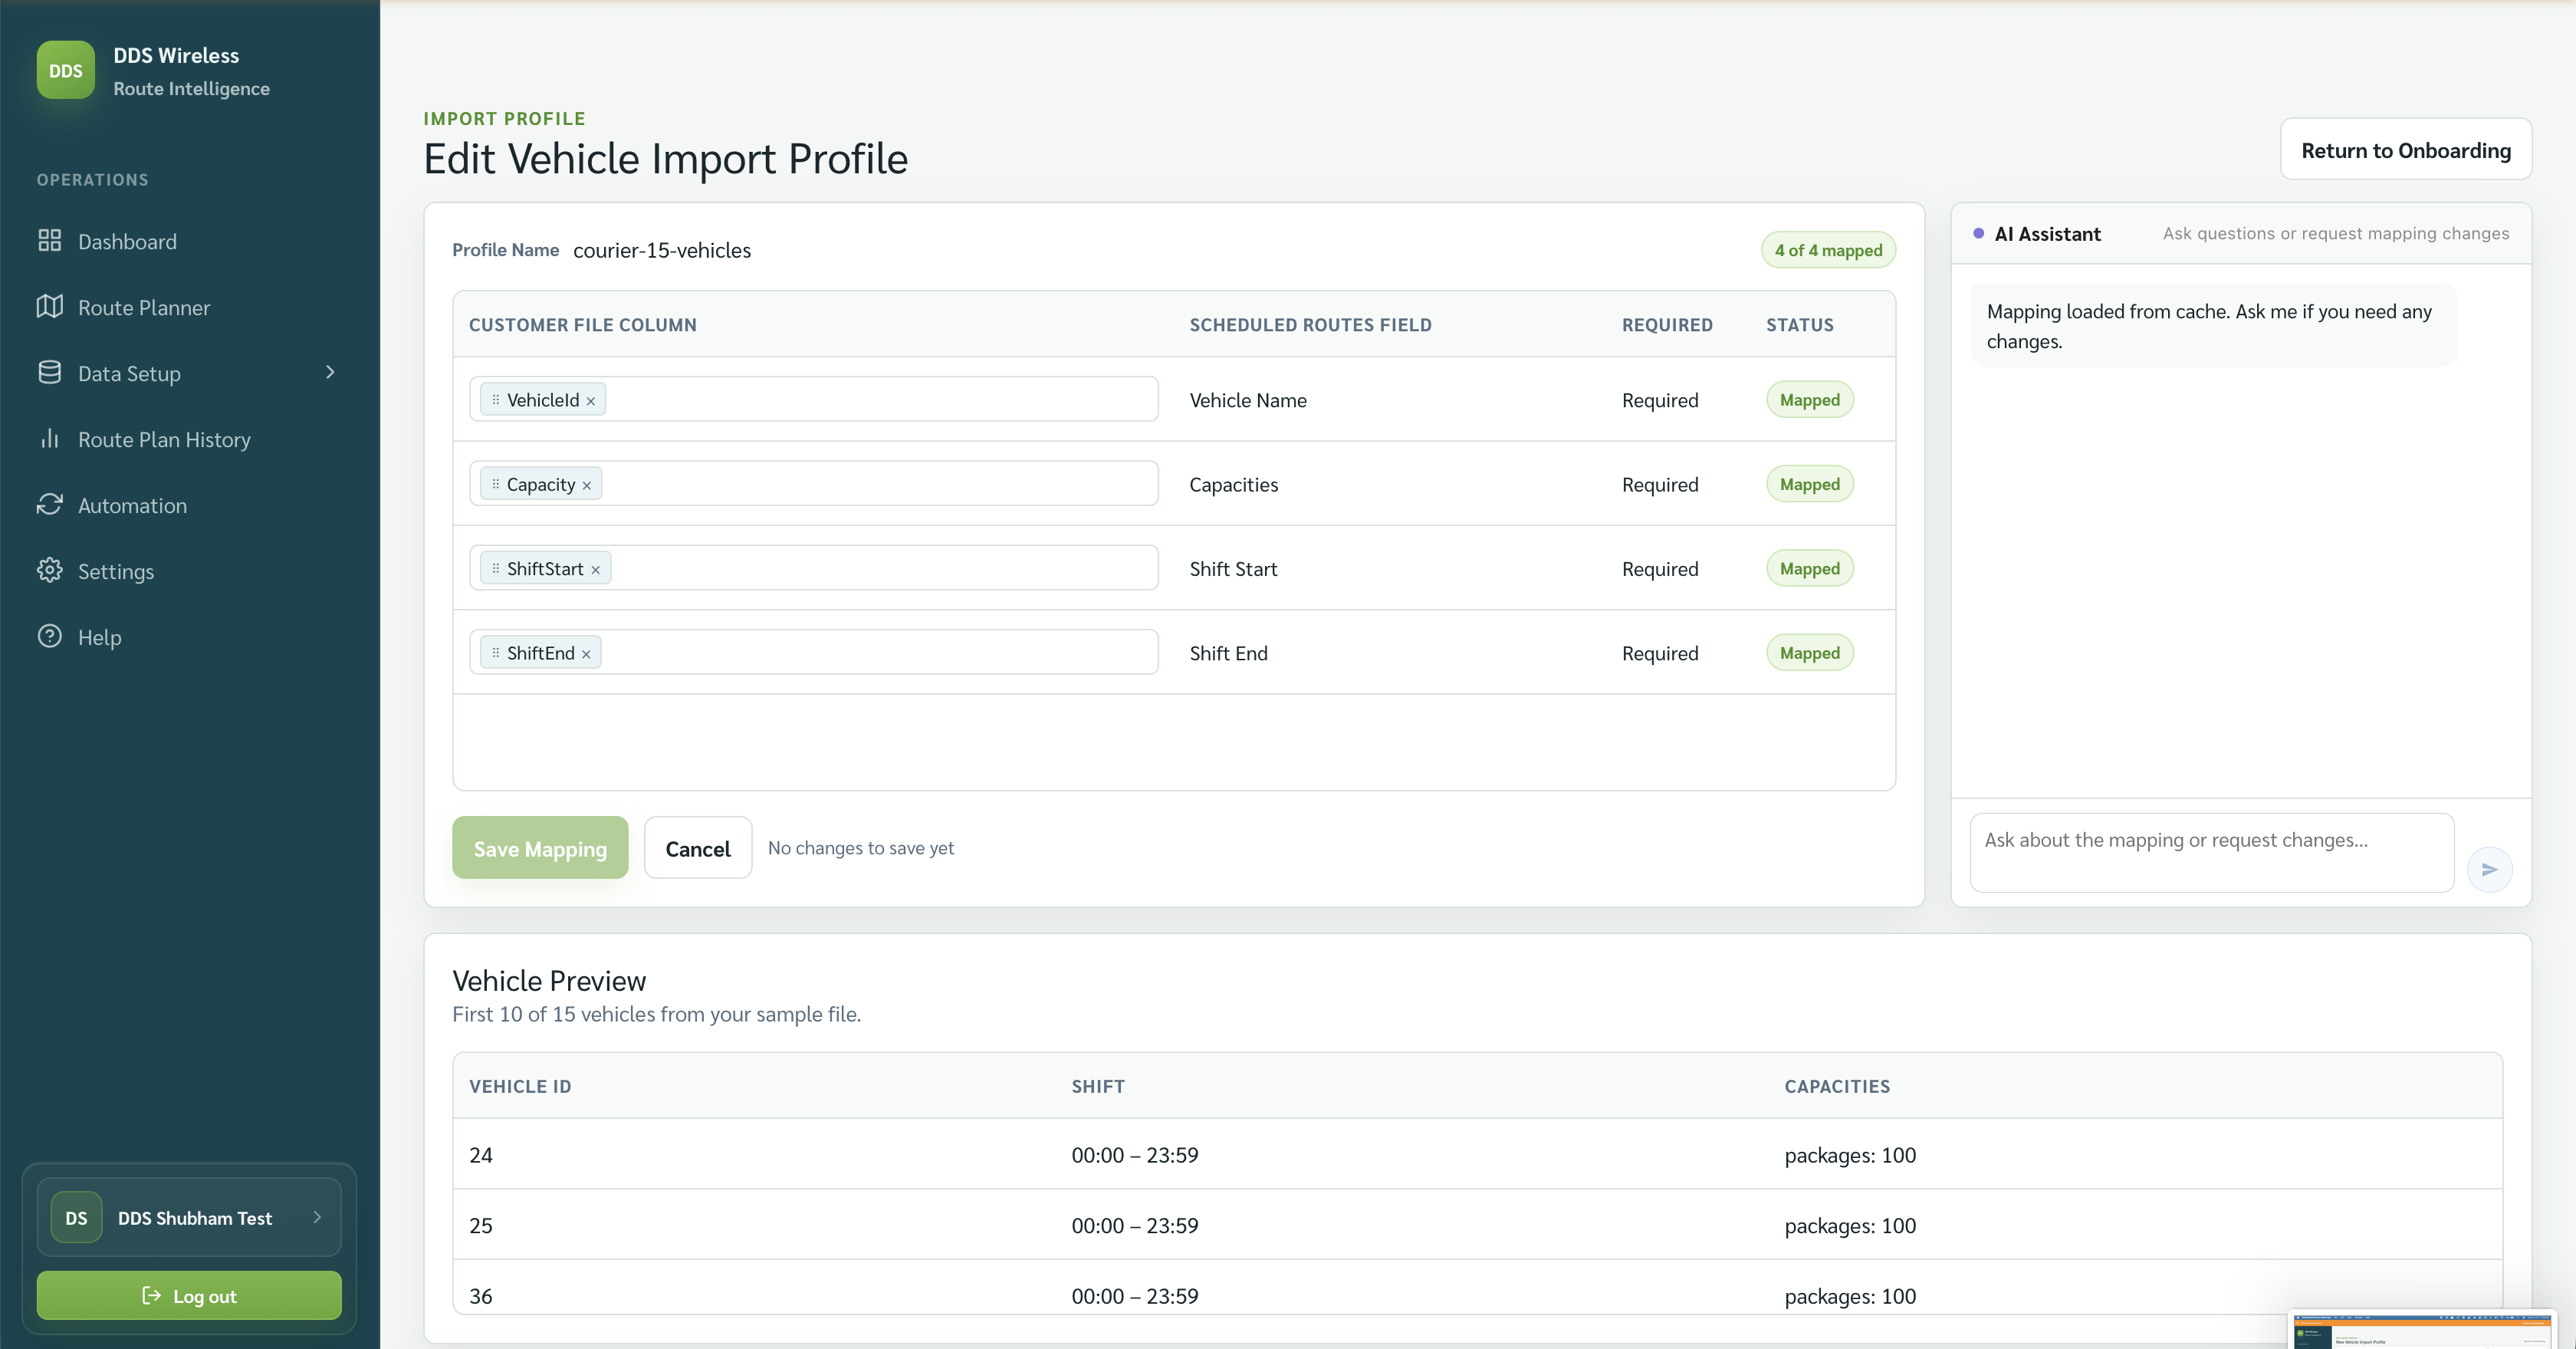Click Return to Onboarding
The image size is (2576, 1349).
(x=2405, y=150)
